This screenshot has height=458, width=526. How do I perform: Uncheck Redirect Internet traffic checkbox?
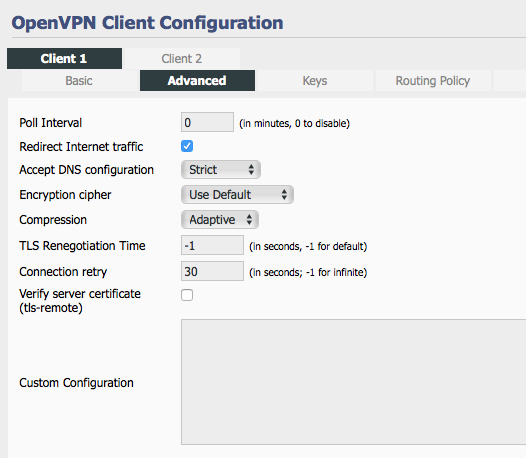coord(187,146)
